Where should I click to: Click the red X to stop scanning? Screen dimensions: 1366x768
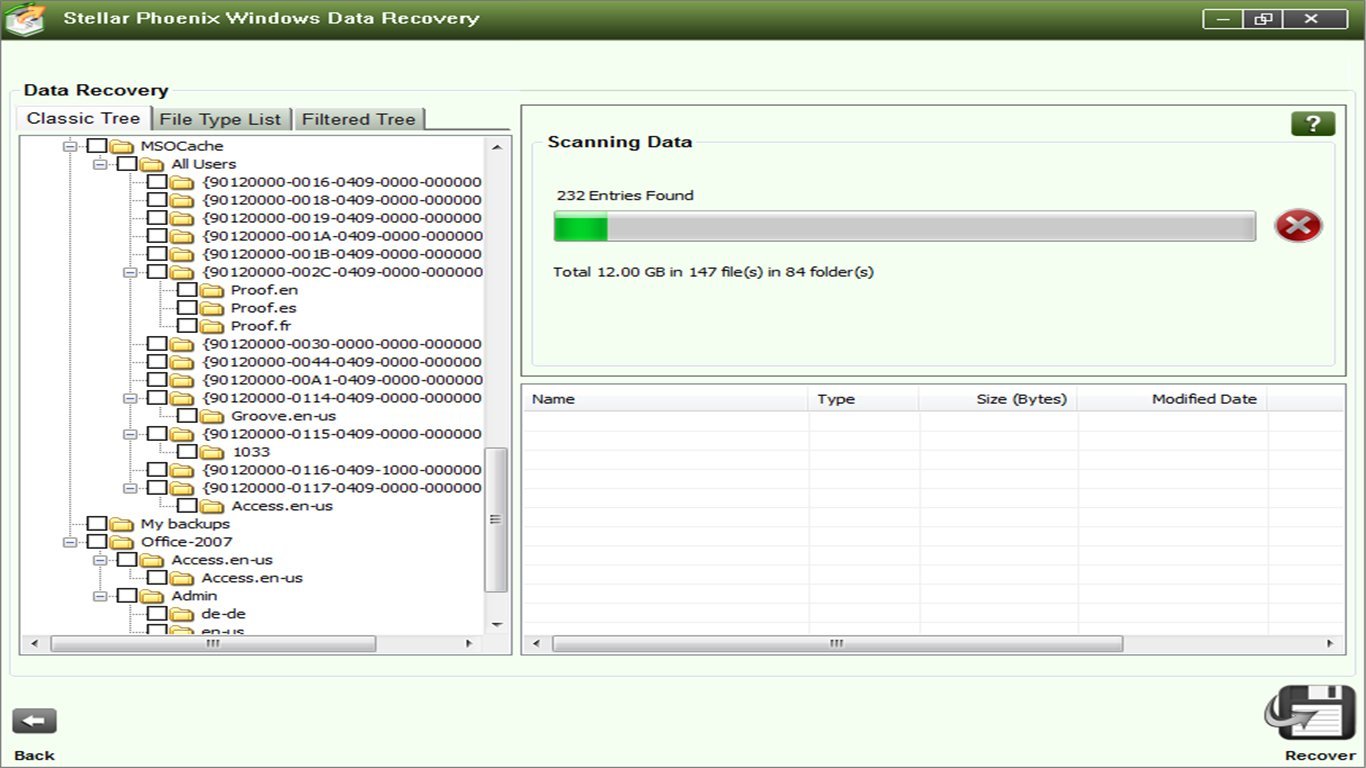[1297, 226]
